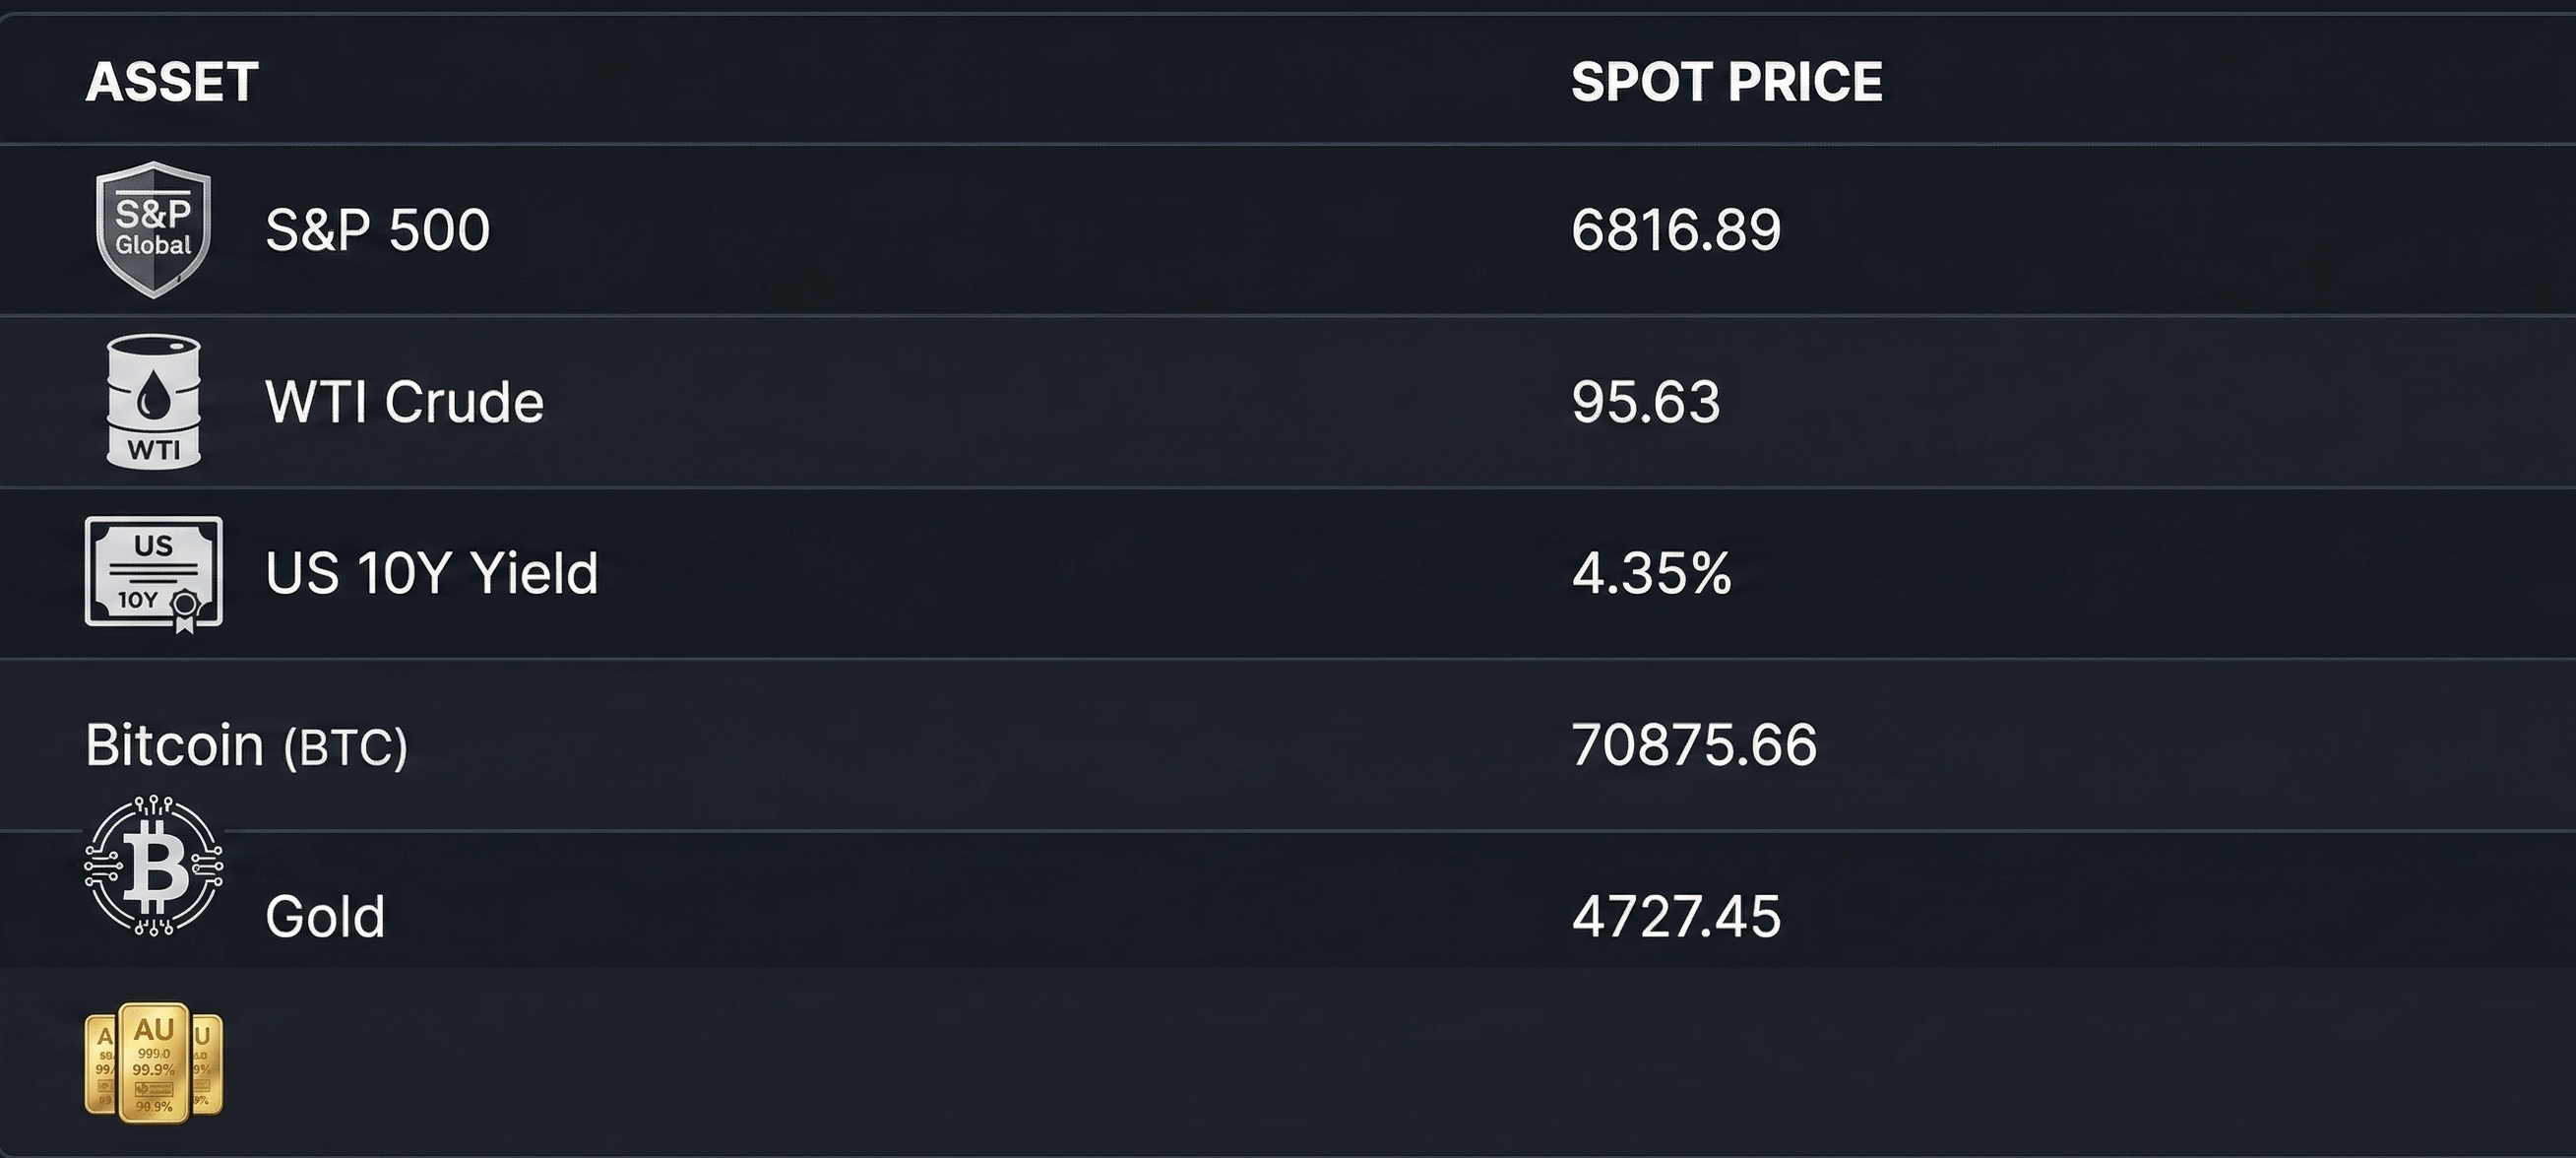Click the S&P Global shield icon
2576x1158 pixels.
[153, 229]
